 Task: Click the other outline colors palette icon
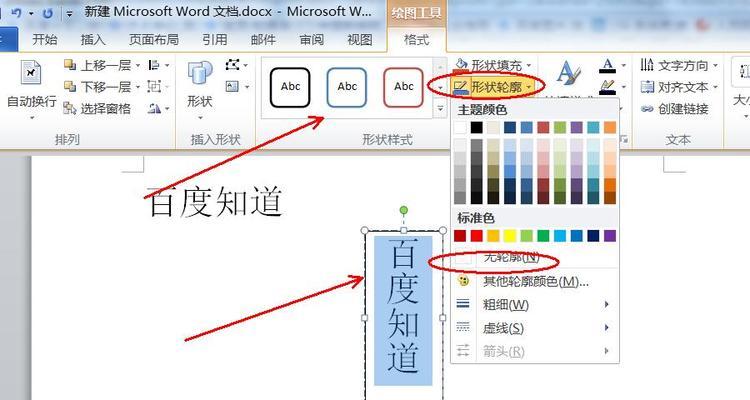tap(463, 281)
